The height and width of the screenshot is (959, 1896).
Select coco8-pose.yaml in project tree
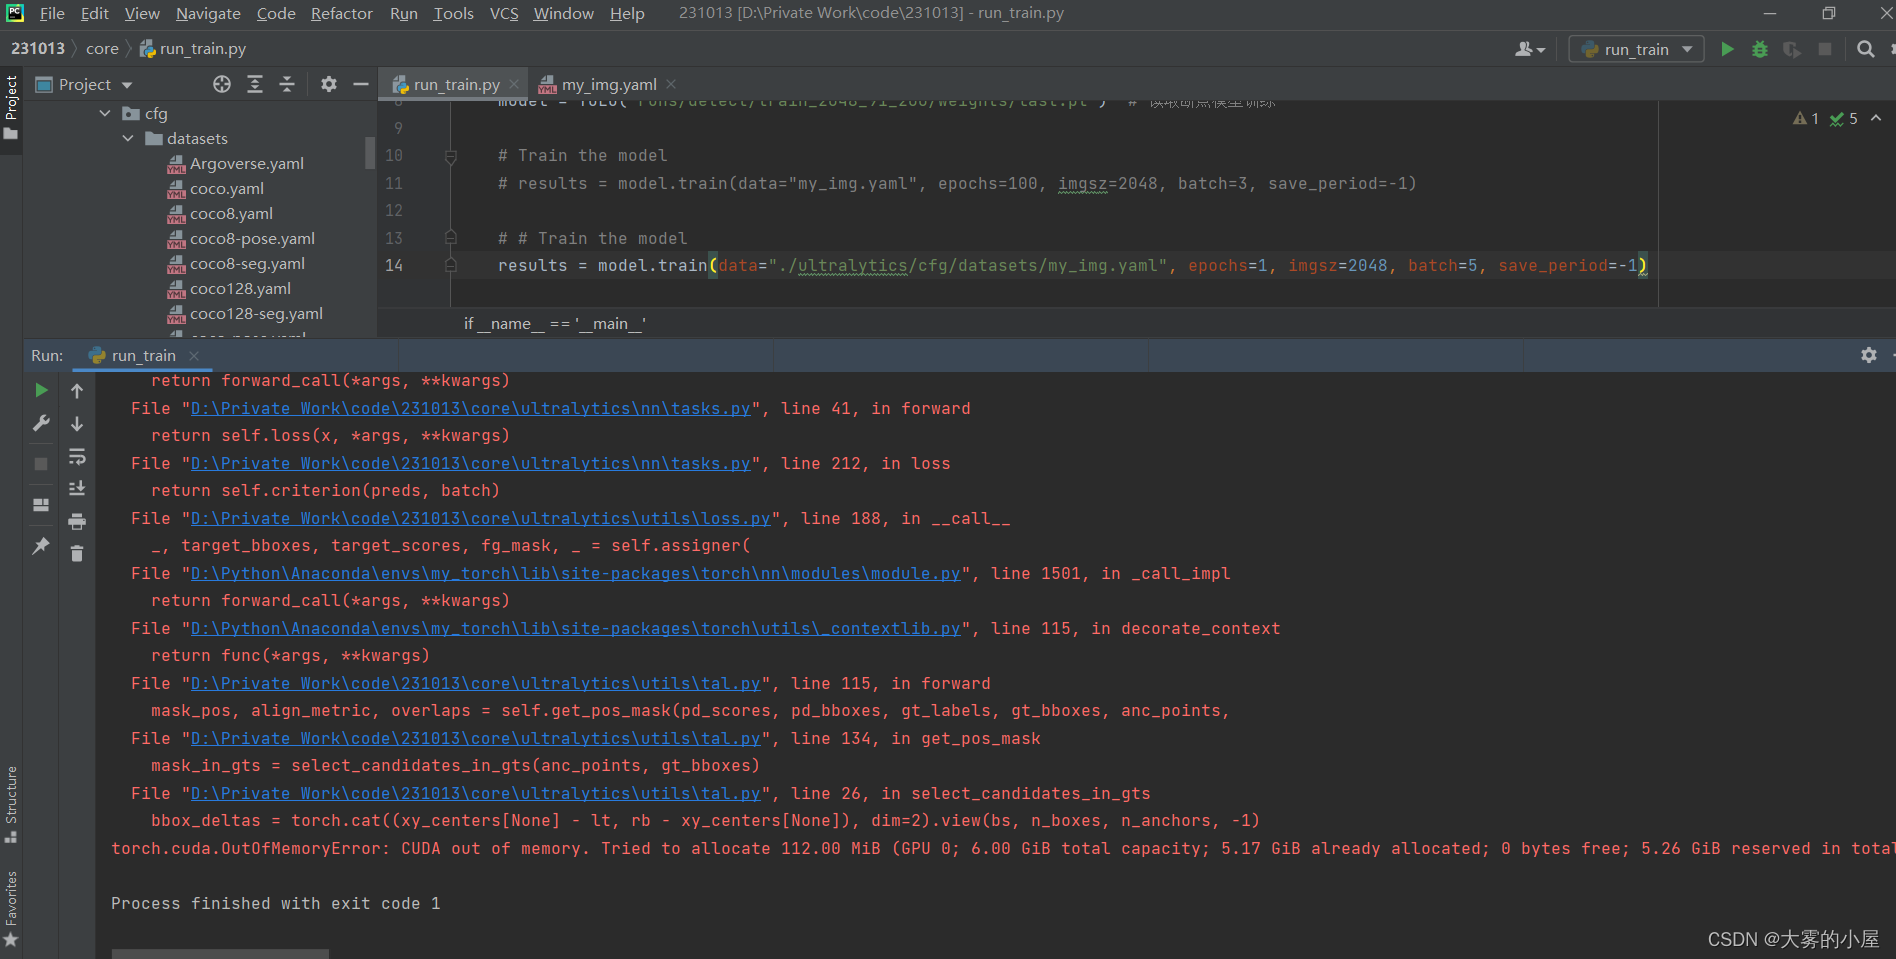point(252,239)
